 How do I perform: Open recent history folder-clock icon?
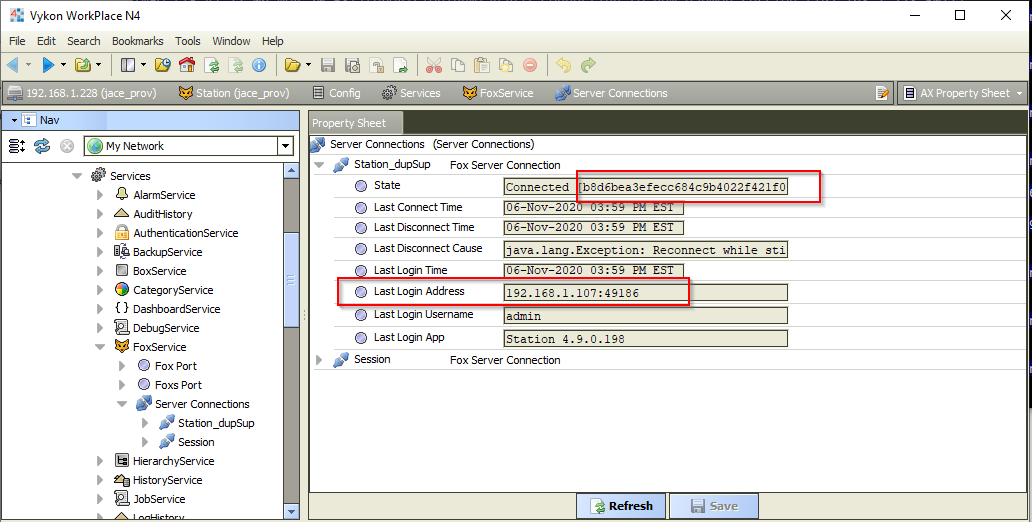point(163,65)
